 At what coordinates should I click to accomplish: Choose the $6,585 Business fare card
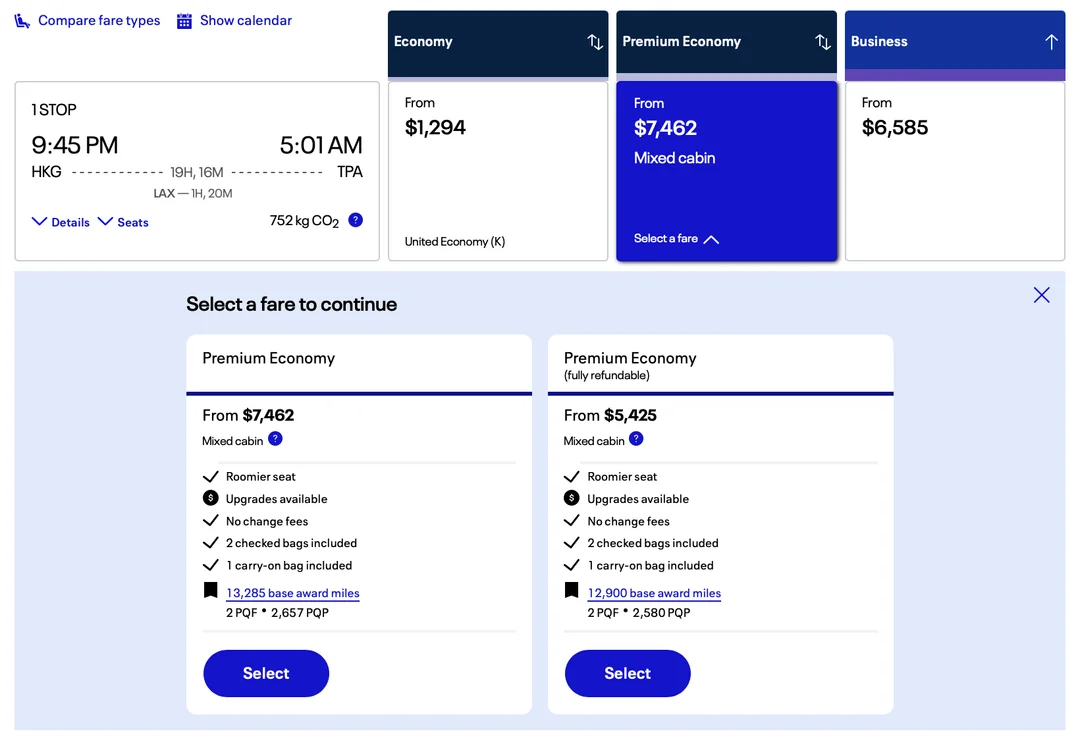pos(954,171)
